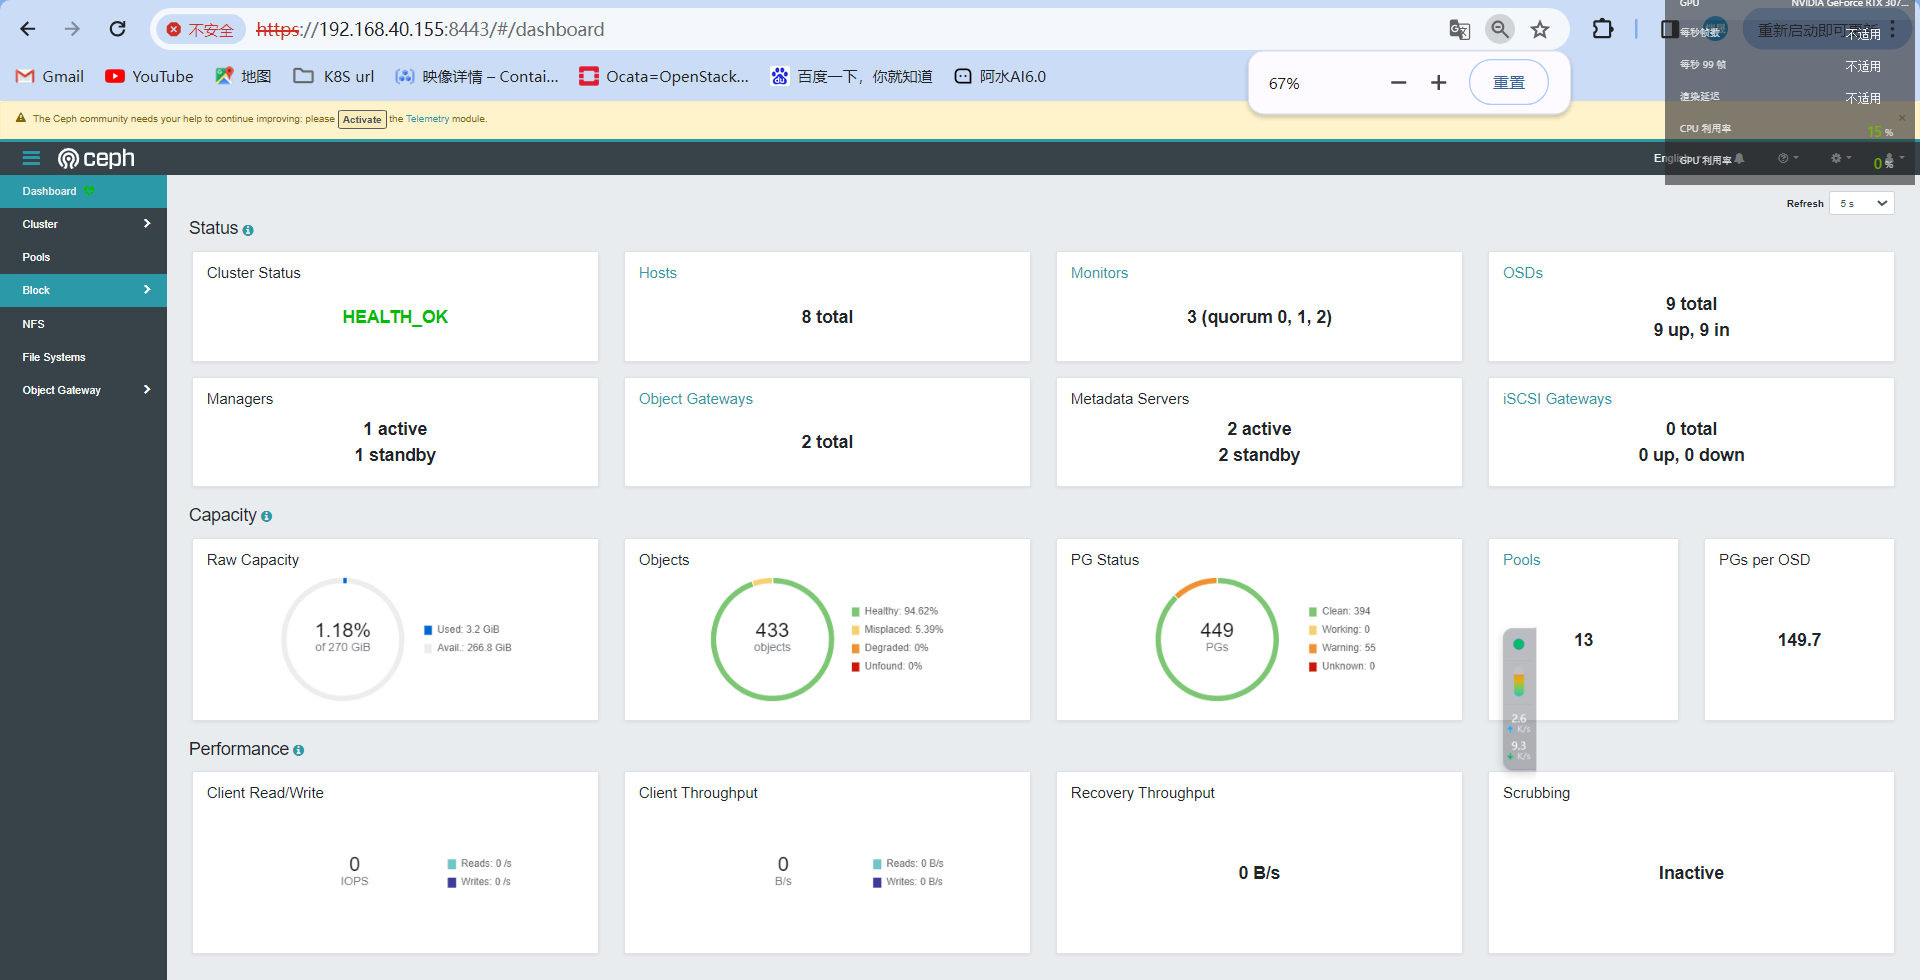
Task: Open the Ocata=OpenStack bookmark
Action: pyautogui.click(x=664, y=76)
